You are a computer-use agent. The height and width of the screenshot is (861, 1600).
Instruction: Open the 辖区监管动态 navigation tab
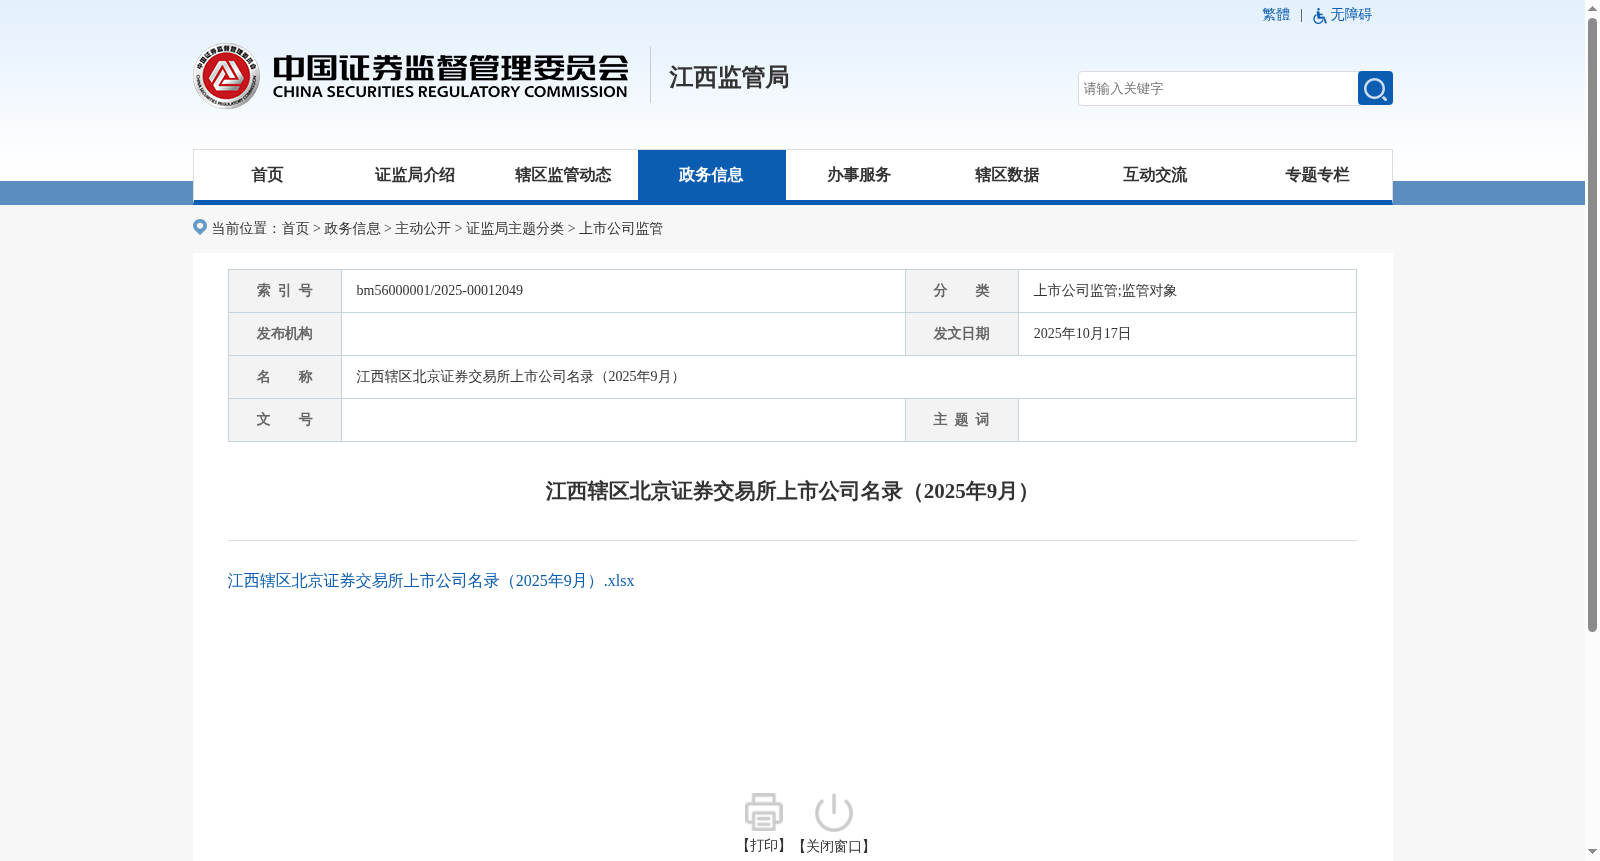[x=563, y=175]
